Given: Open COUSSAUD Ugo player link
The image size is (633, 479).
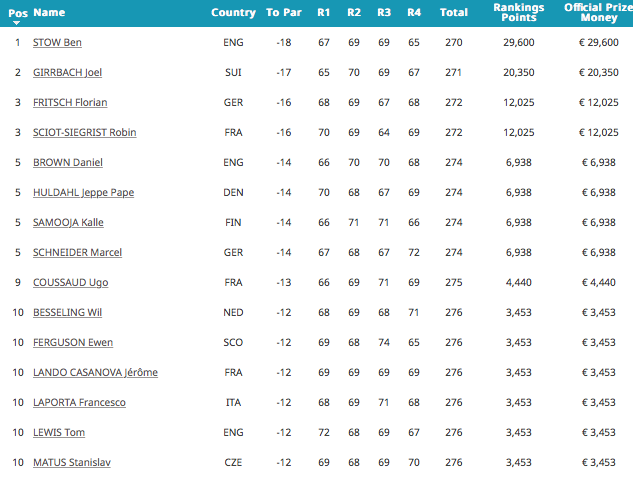Looking at the screenshot, I should 71,282.
